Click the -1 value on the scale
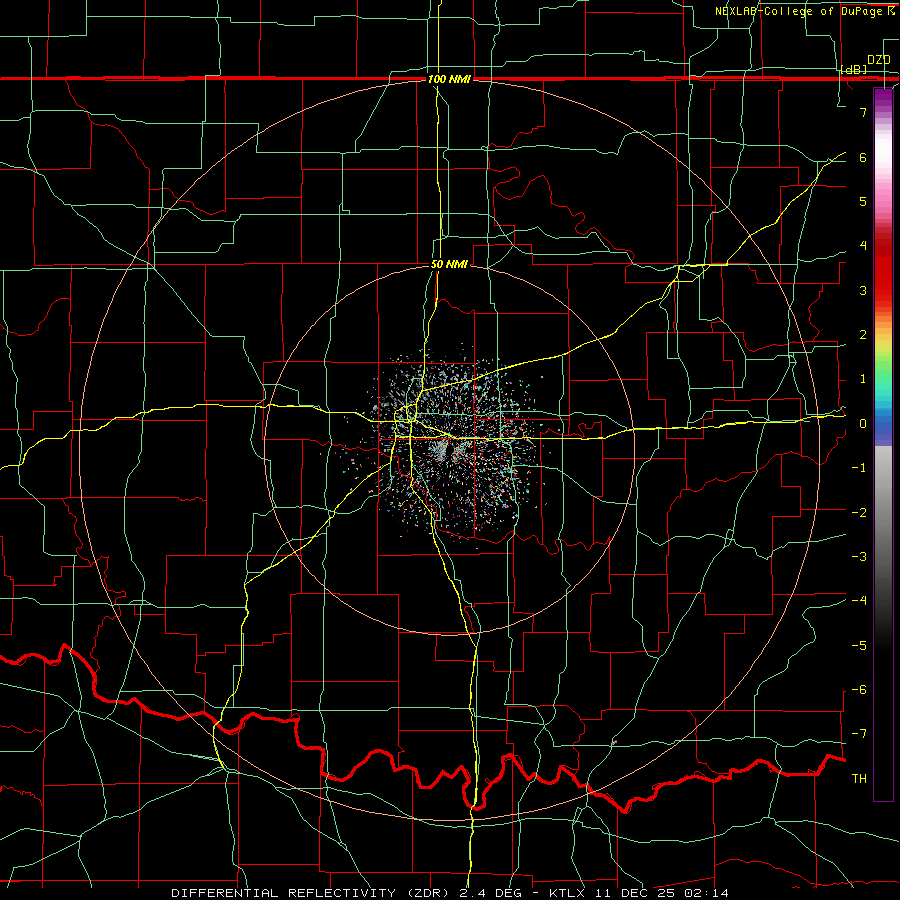 [x=859, y=468]
